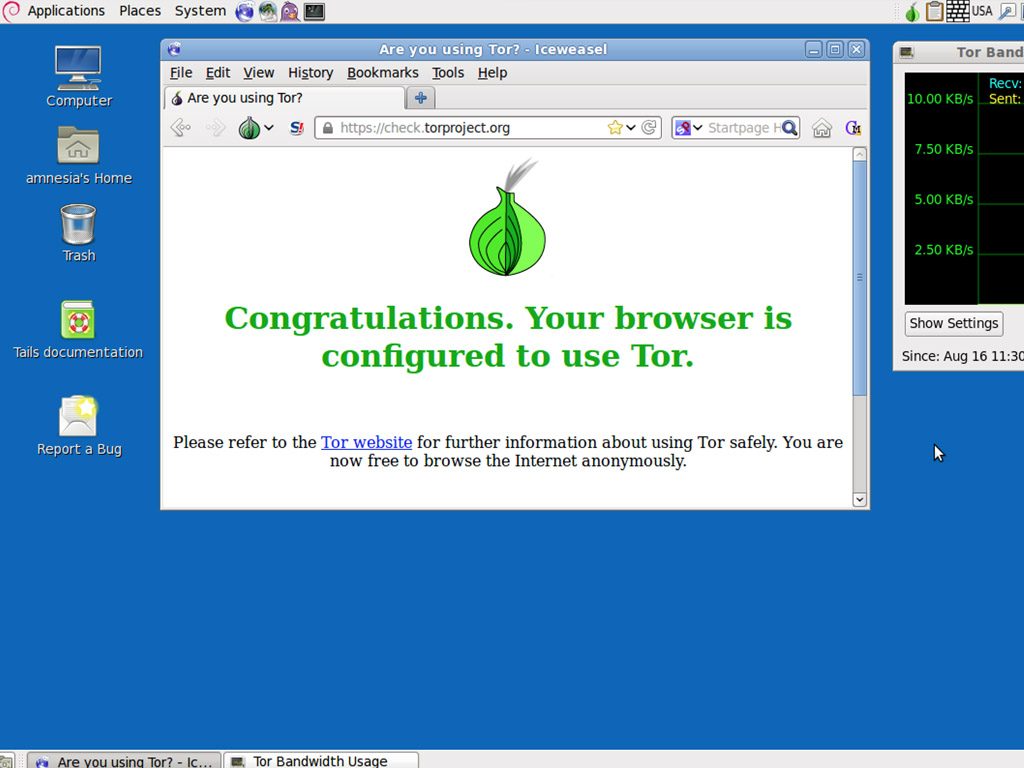Screen dimensions: 1024x768
Task: Open the Bookmarks menu
Action: click(382, 73)
